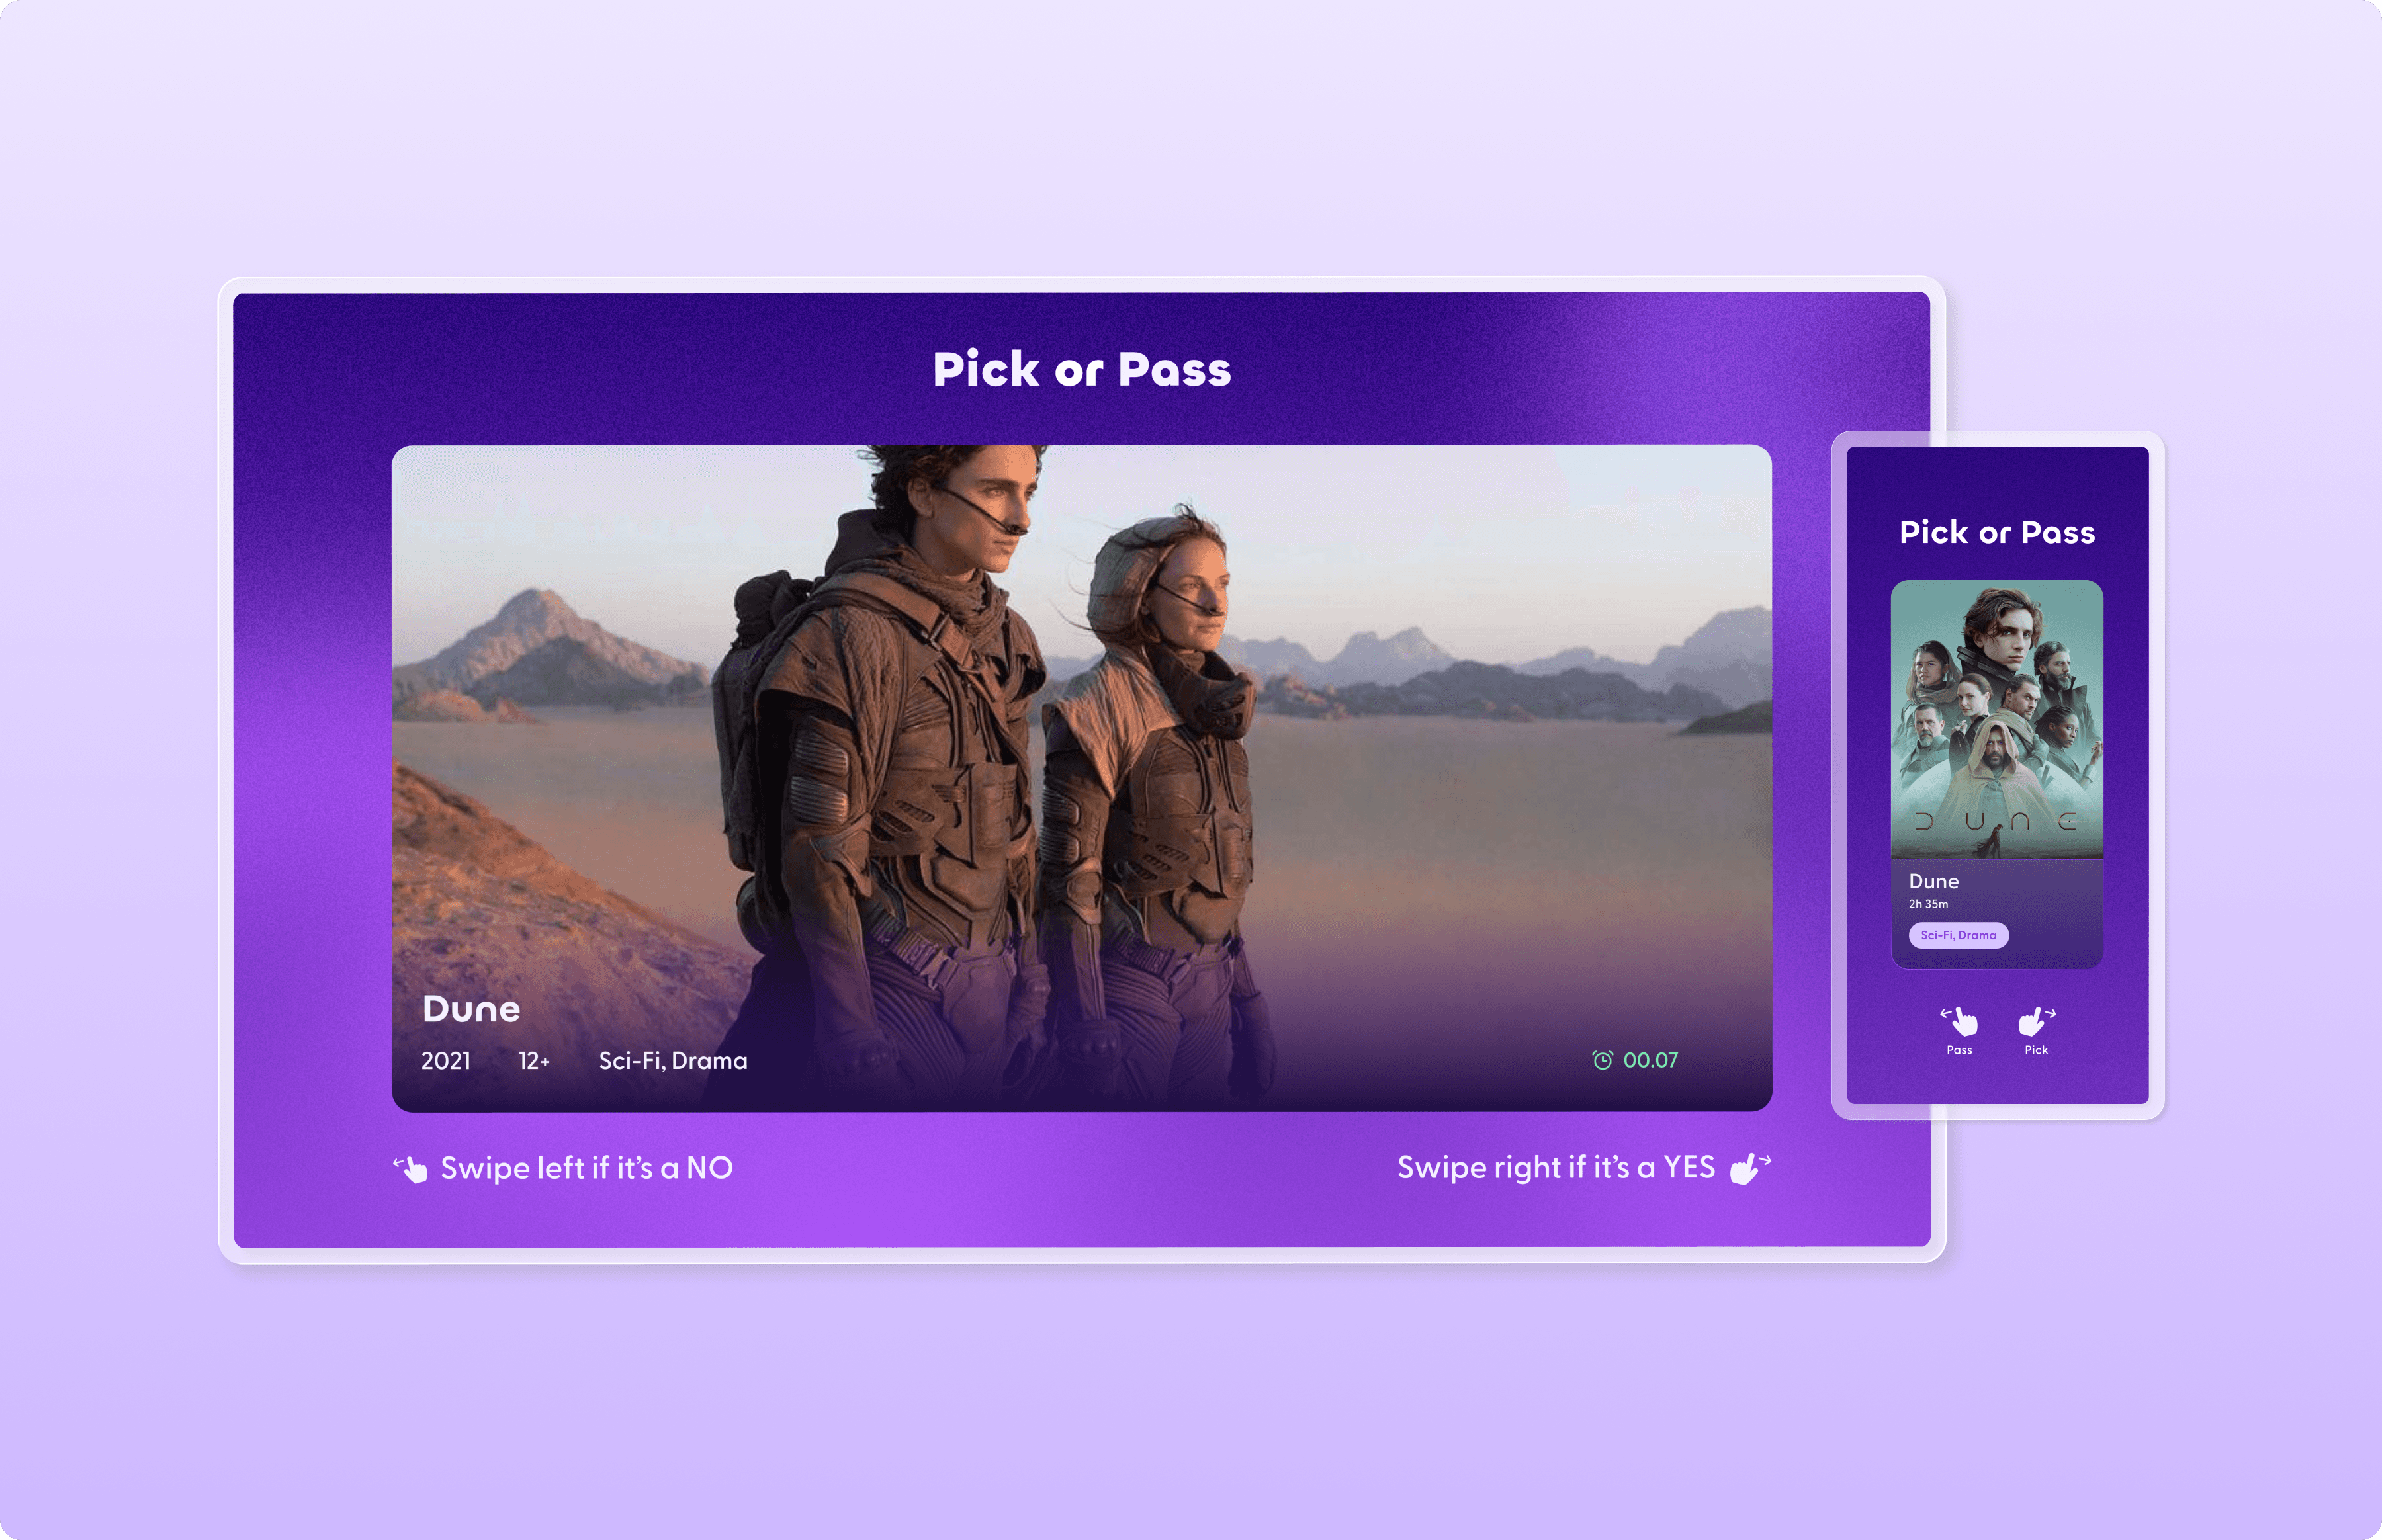Screen dimensions: 2382x1540
Task: Click the swipe-left hand icon on TV screen
Action: click(x=410, y=1169)
